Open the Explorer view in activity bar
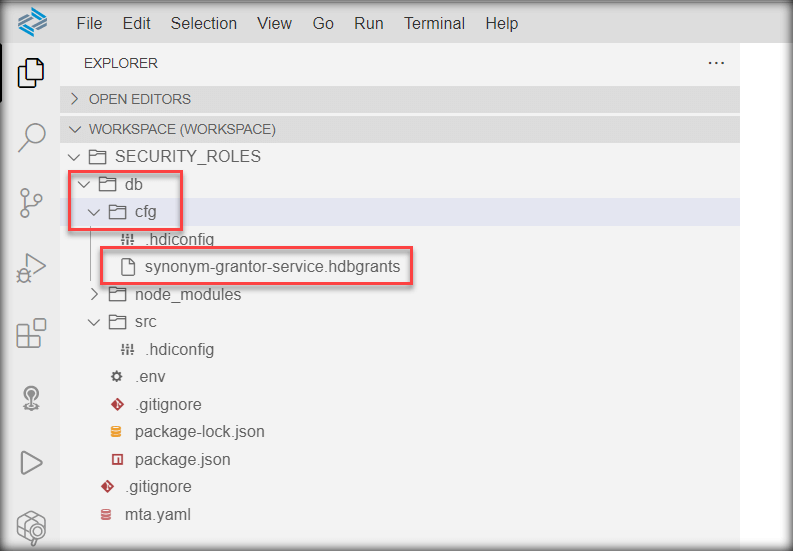 (31, 73)
